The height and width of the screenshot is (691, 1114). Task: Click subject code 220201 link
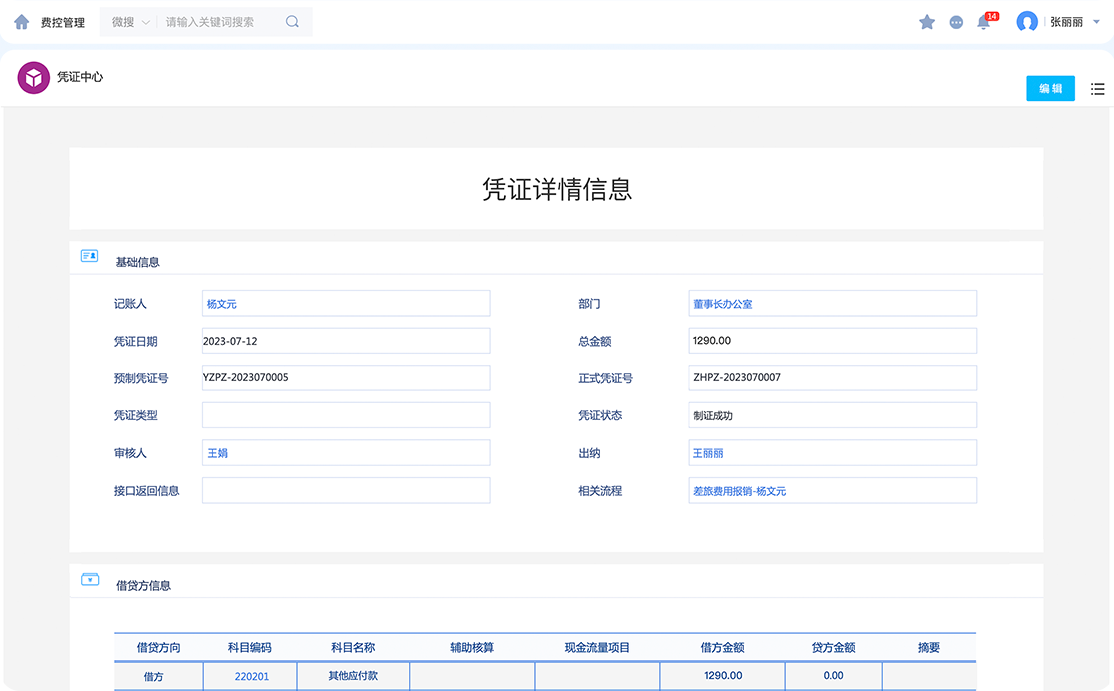click(x=252, y=676)
